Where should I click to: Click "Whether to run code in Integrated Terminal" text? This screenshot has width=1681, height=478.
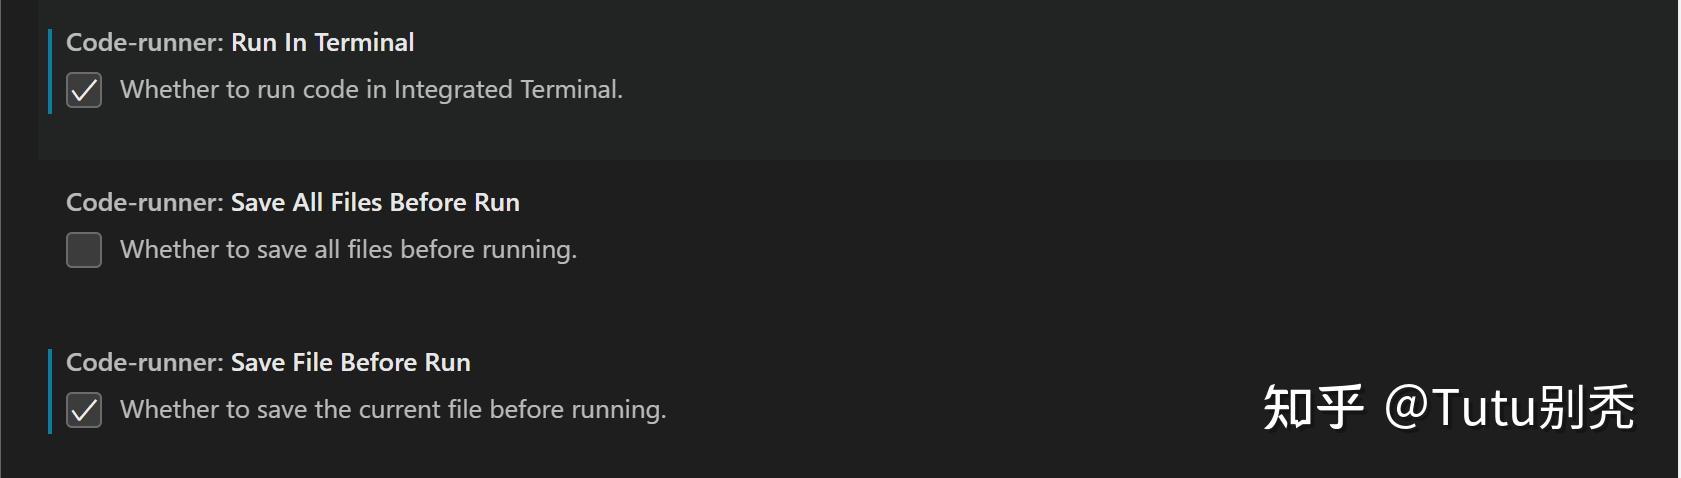[370, 90]
